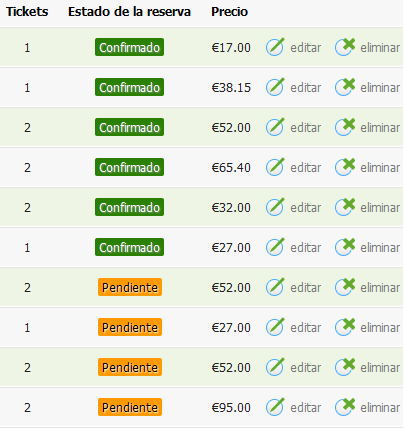Sort by Tickets column header

(27, 12)
